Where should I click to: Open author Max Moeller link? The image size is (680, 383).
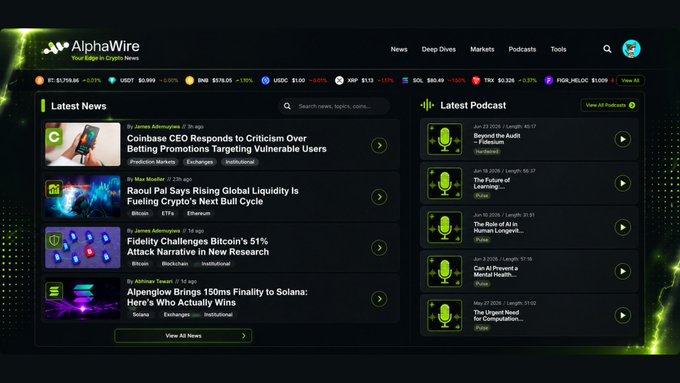tap(149, 179)
